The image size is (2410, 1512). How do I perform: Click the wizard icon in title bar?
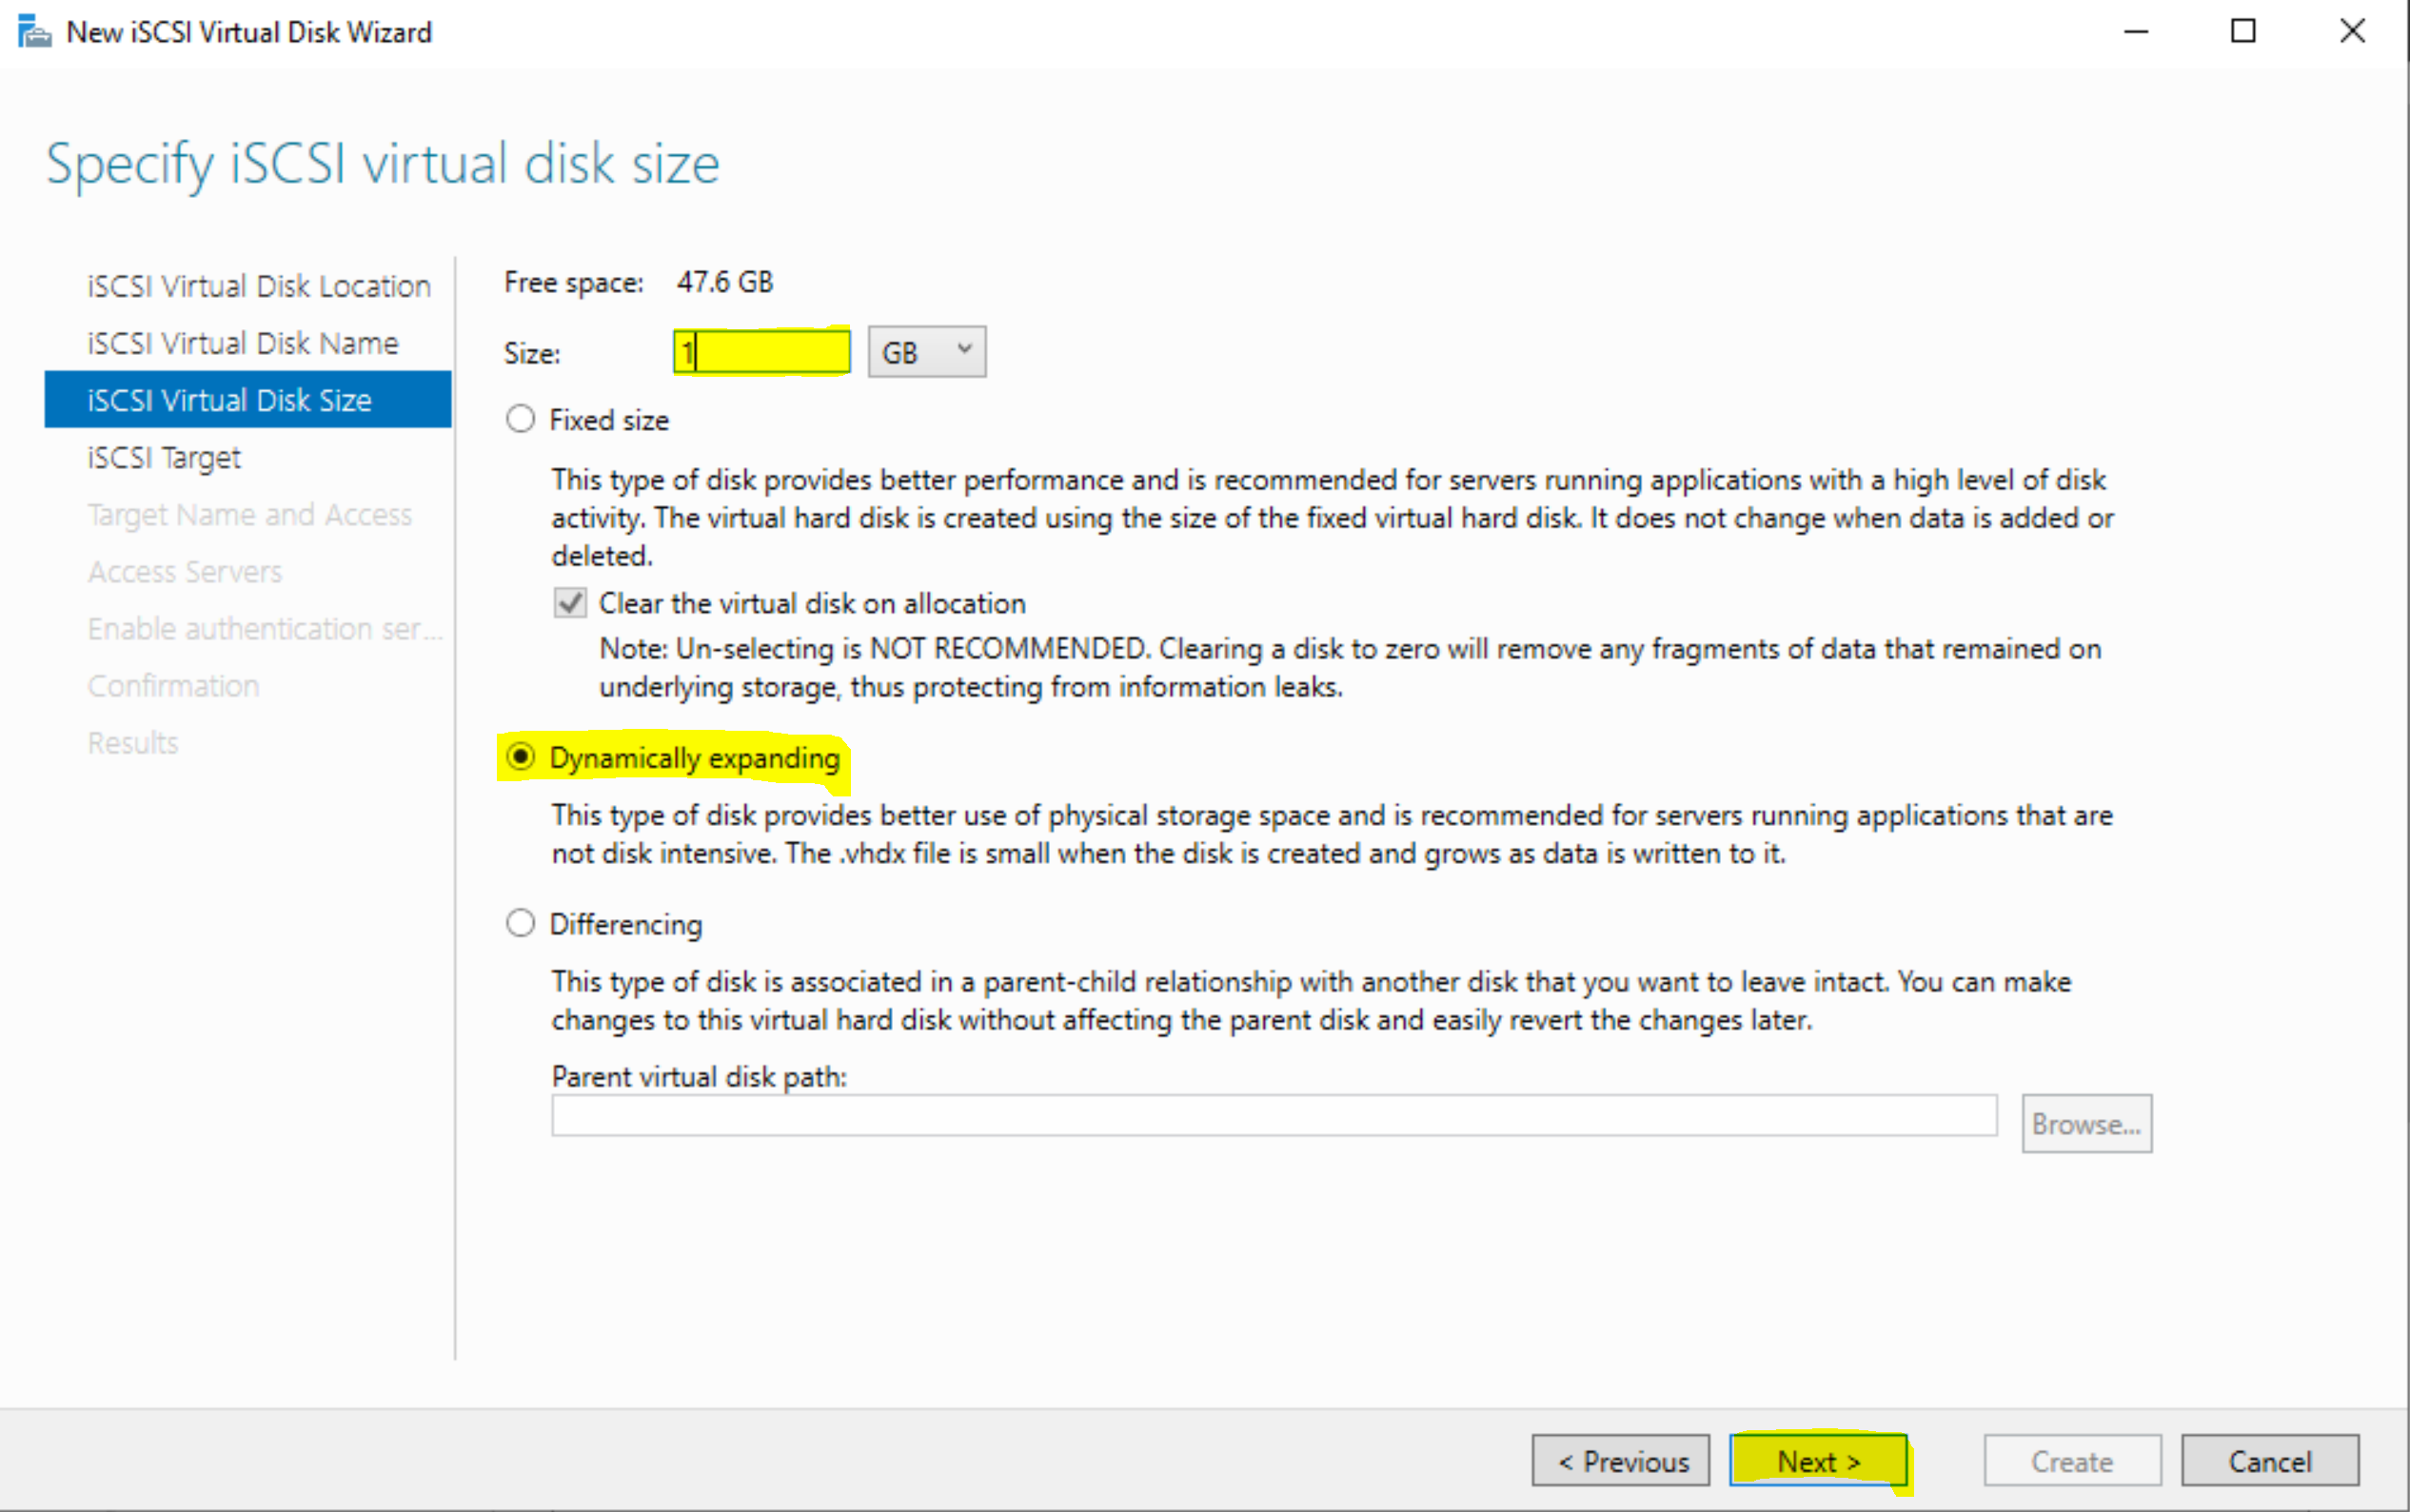[34, 32]
